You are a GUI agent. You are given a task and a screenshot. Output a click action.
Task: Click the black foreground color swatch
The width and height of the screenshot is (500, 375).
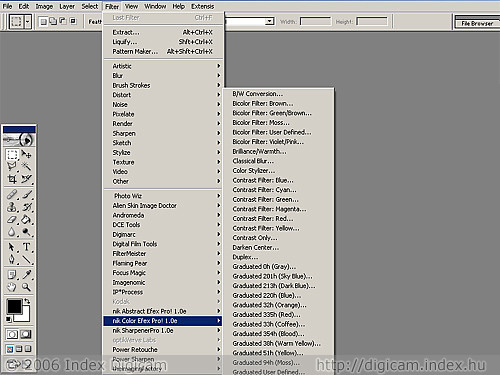14,306
